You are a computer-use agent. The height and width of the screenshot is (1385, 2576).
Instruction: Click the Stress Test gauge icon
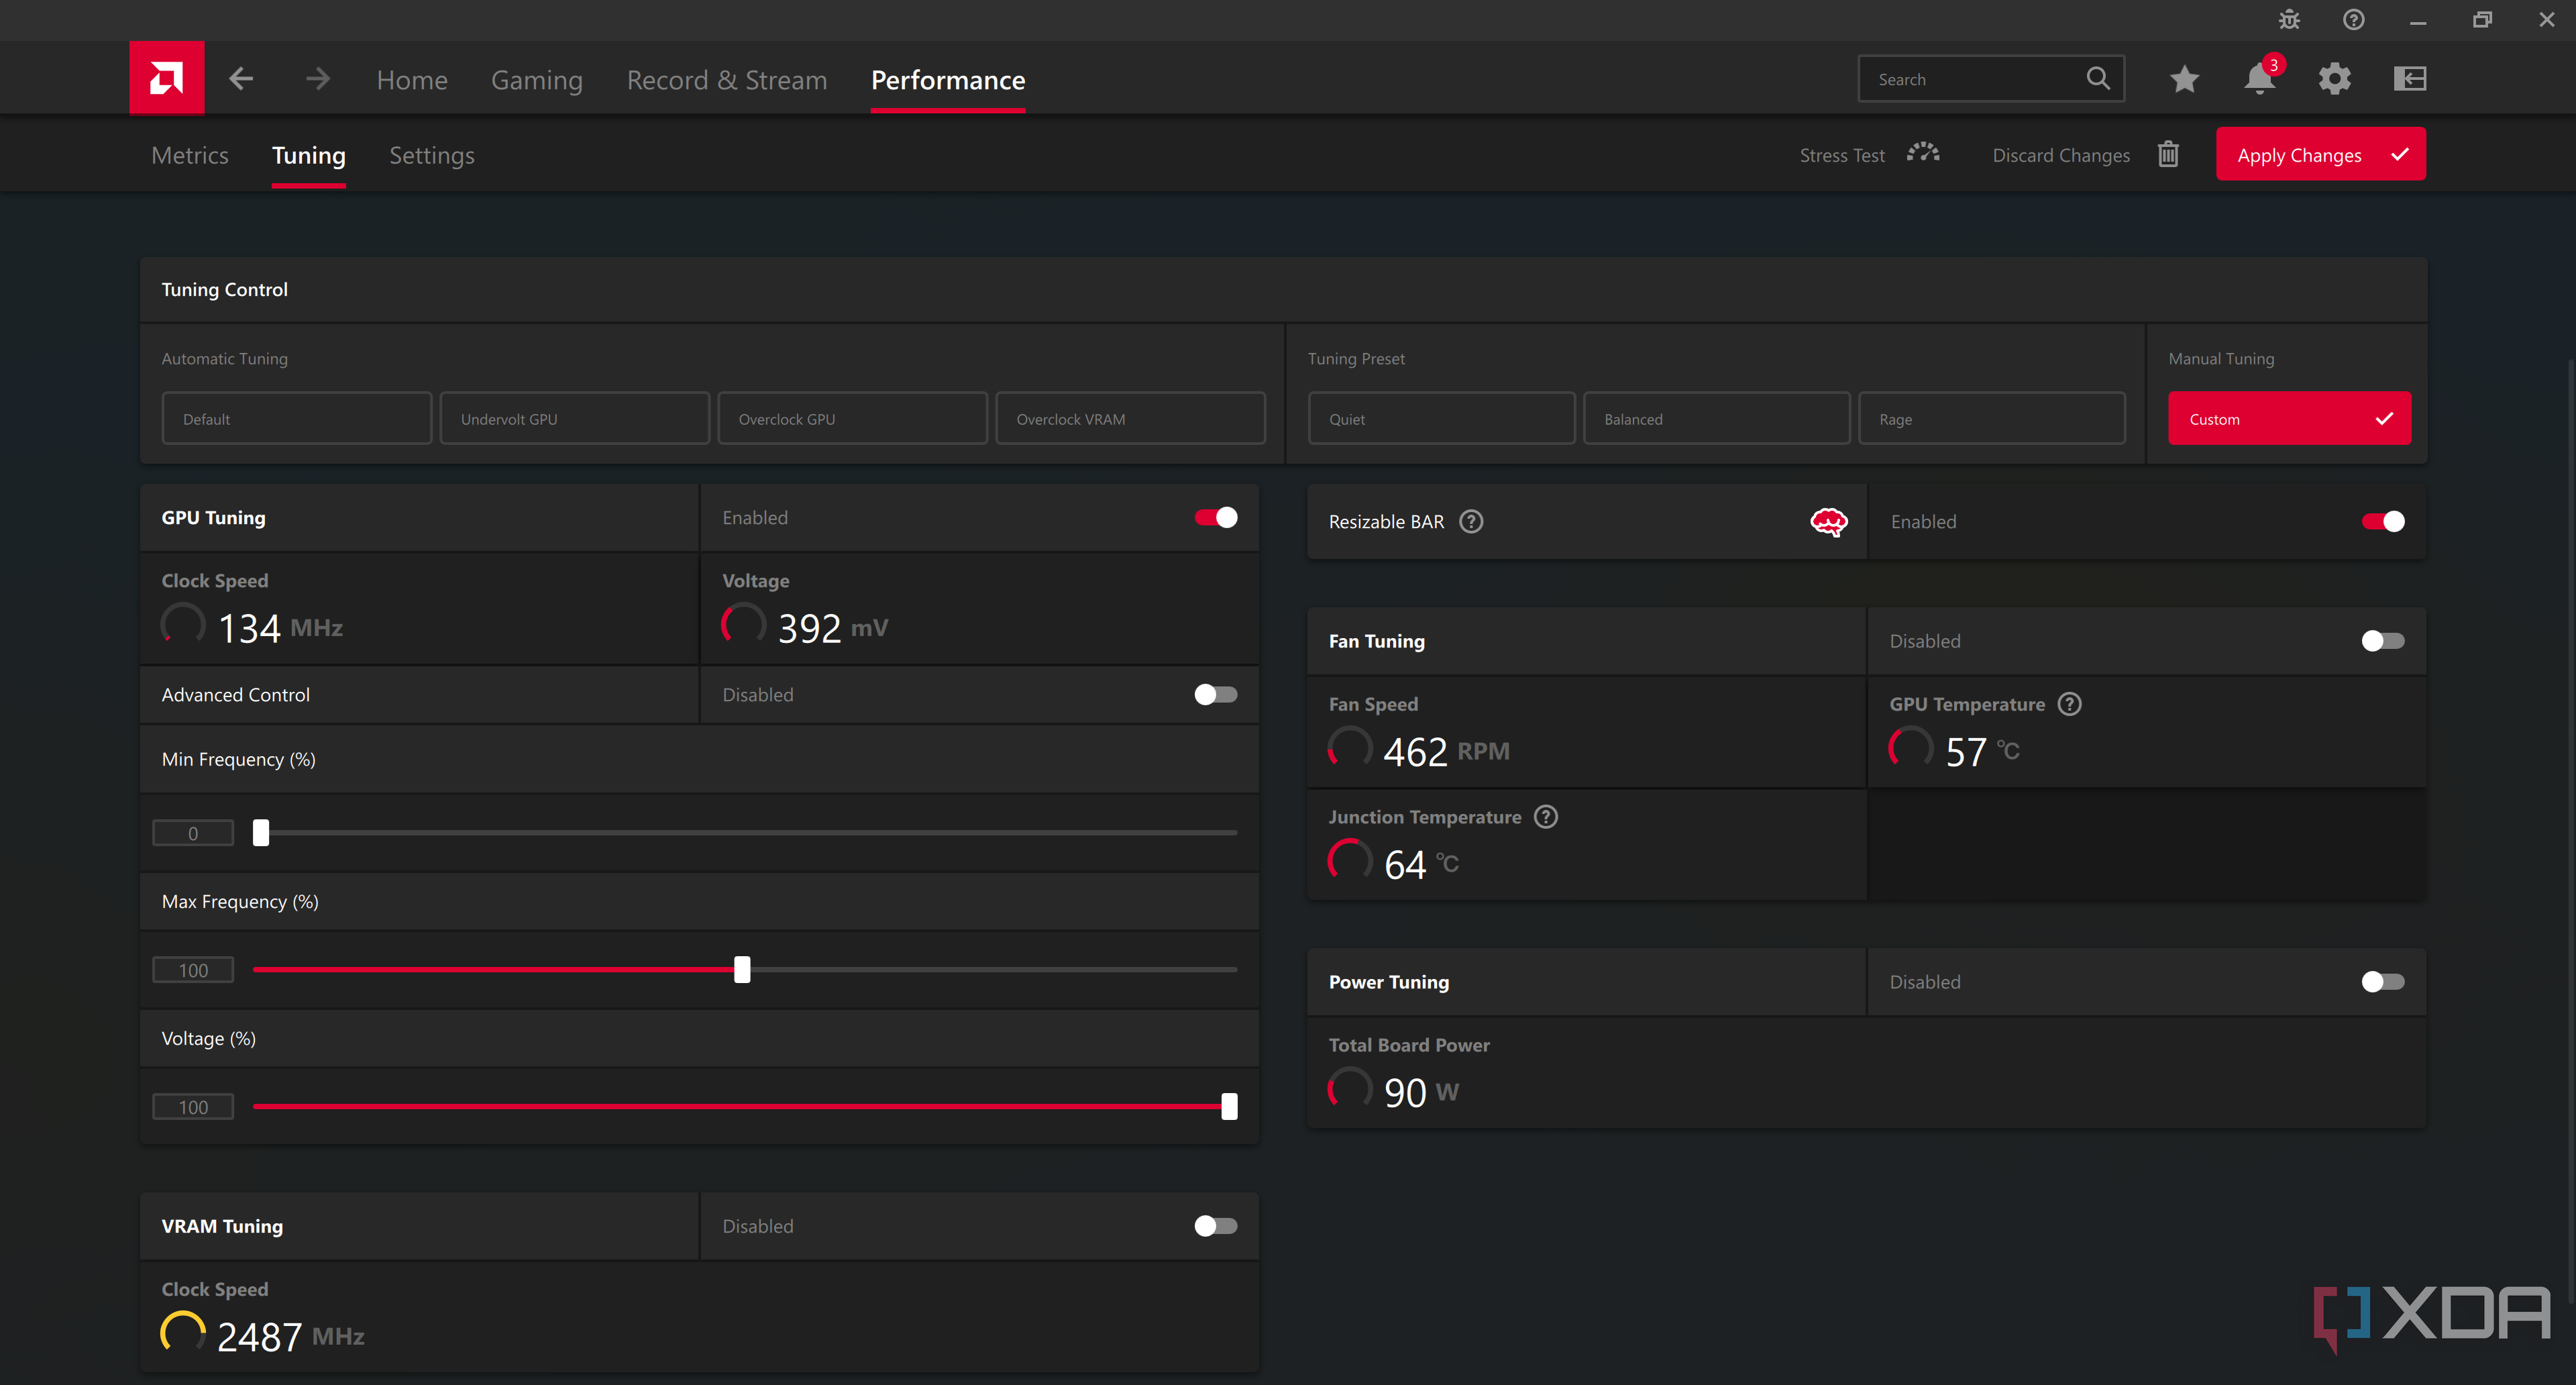click(x=1922, y=154)
